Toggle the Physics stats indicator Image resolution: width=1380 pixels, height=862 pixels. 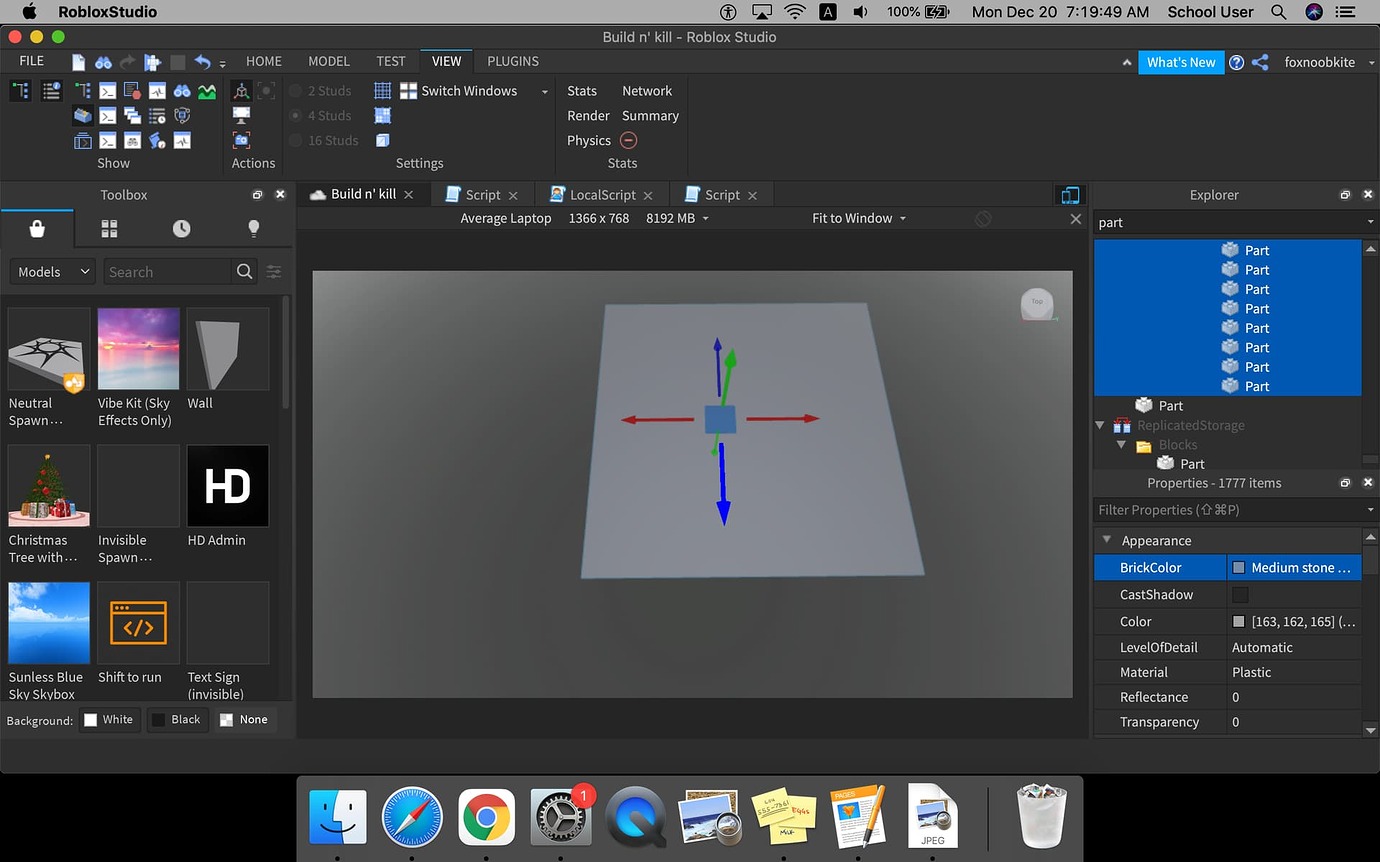point(628,140)
